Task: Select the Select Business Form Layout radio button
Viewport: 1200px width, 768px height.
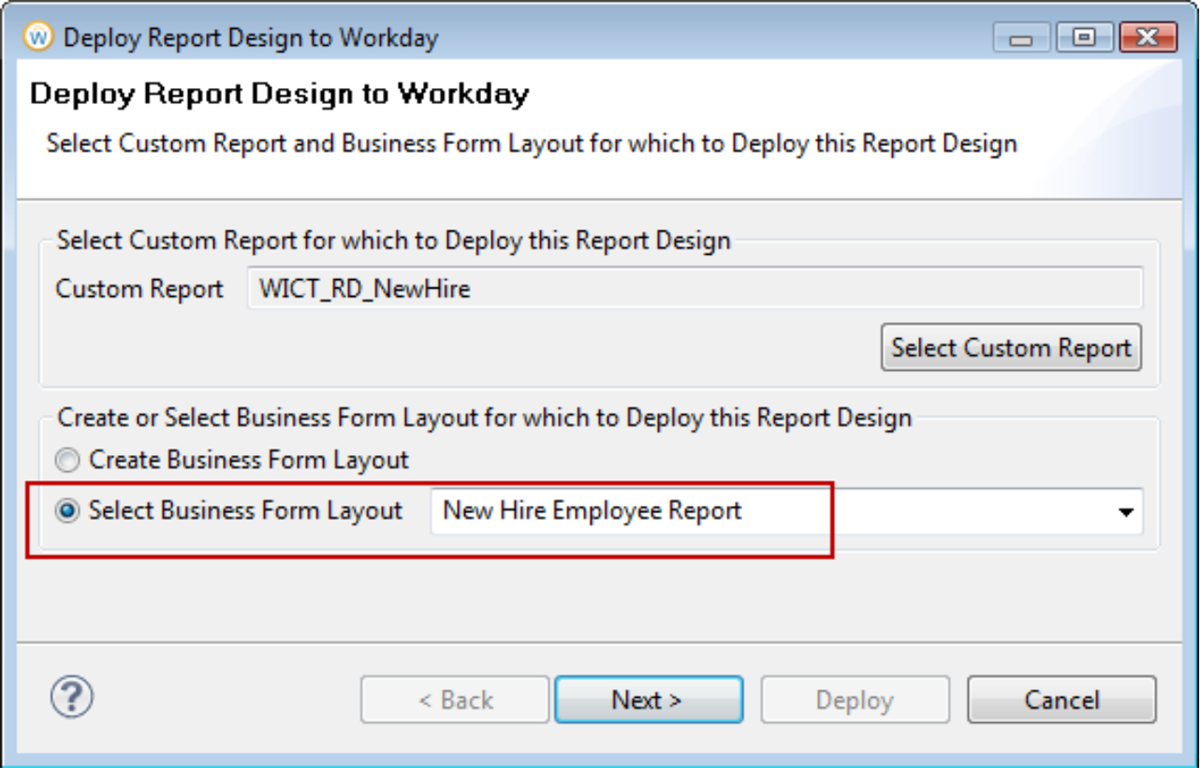Action: [68, 511]
